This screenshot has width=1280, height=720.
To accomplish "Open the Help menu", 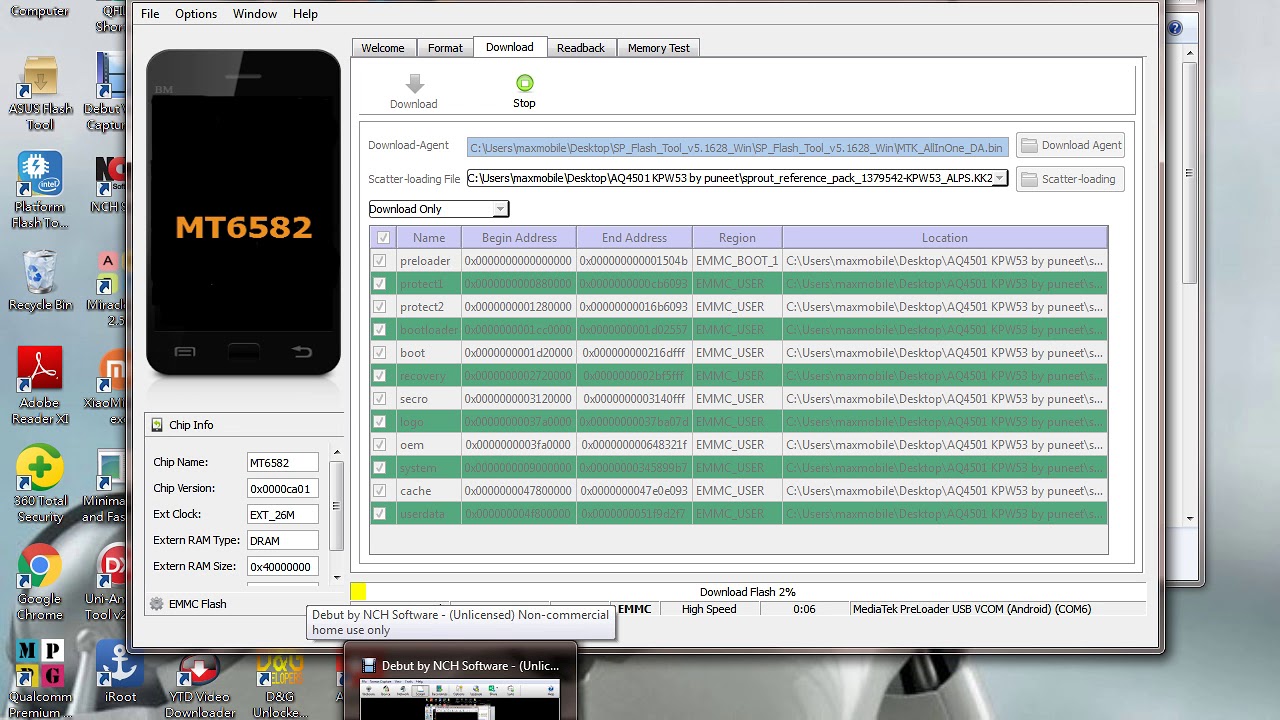I will pyautogui.click(x=305, y=14).
